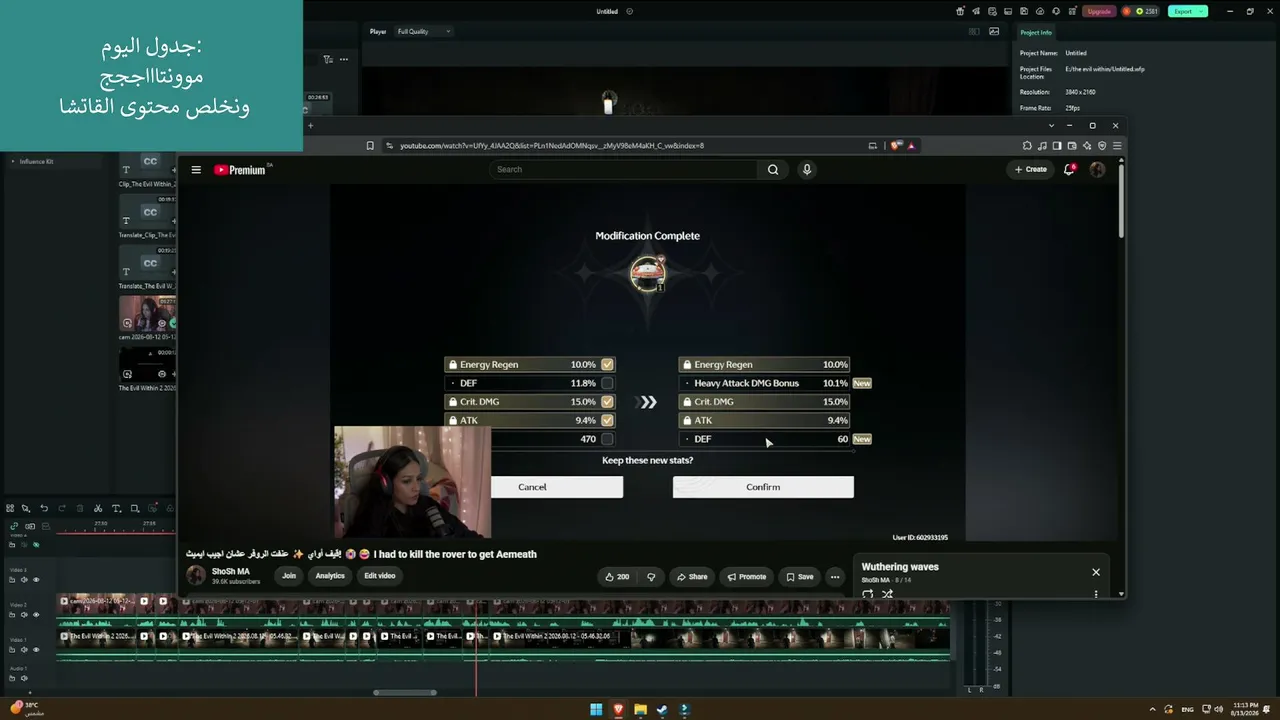This screenshot has width=1280, height=720.
Task: Dislike the YouTube video
Action: coord(651,577)
